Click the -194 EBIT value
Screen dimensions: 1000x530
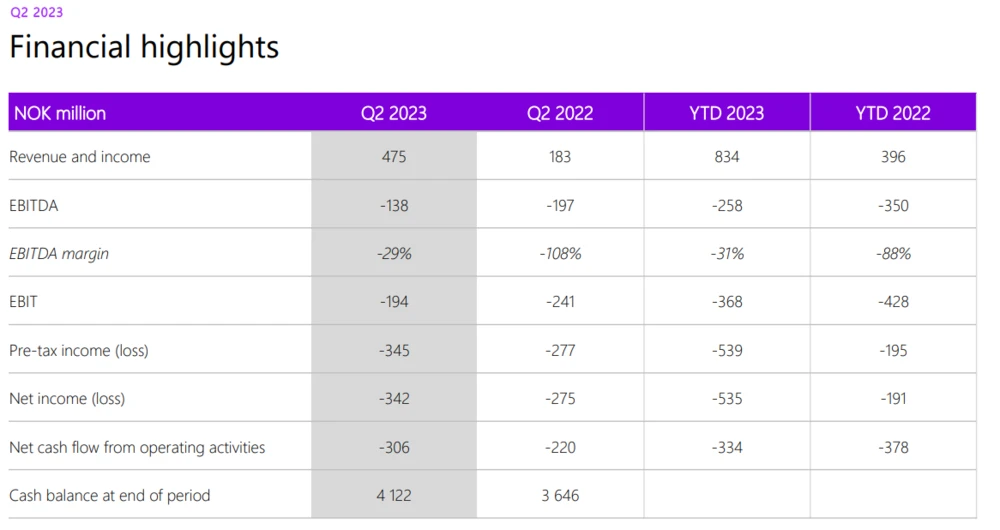394,302
